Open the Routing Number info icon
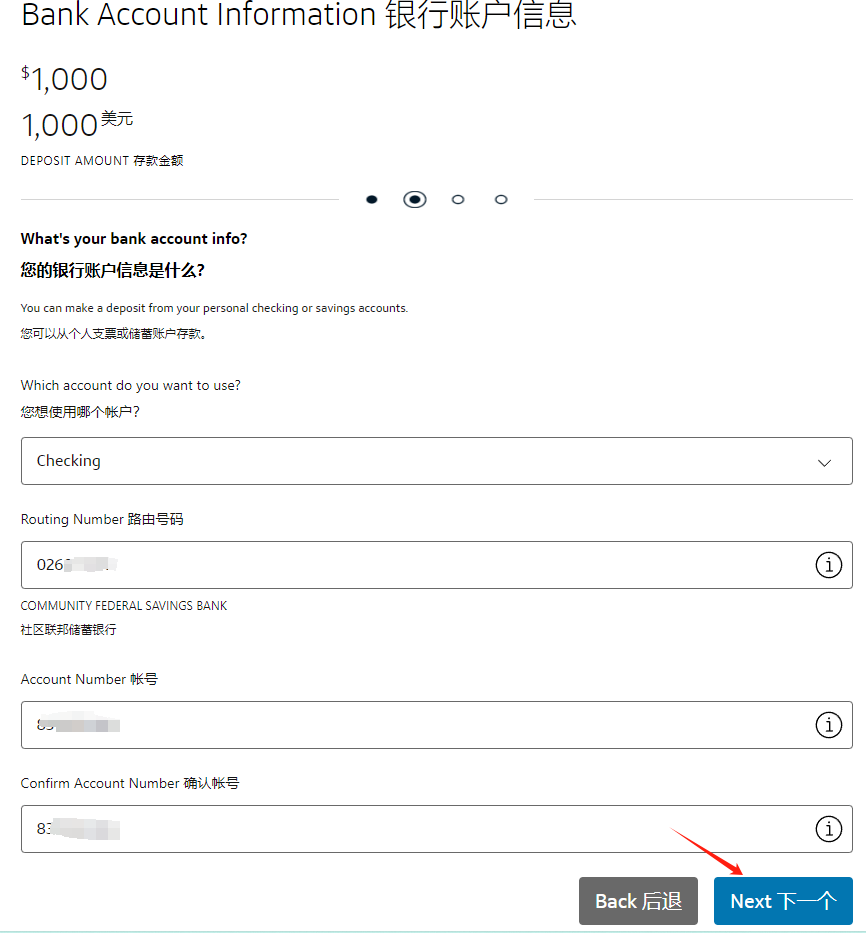Viewport: 866px width, 933px height. click(828, 565)
